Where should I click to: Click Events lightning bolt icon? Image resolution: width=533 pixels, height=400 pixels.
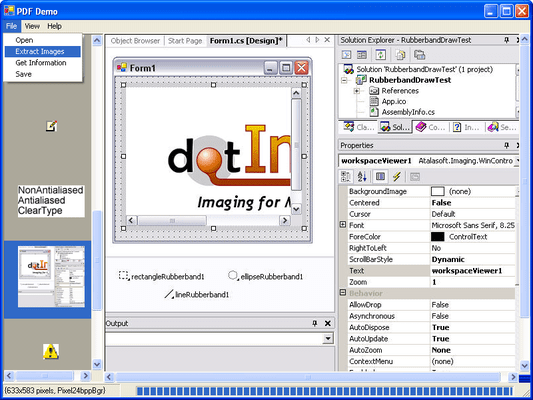(x=397, y=176)
